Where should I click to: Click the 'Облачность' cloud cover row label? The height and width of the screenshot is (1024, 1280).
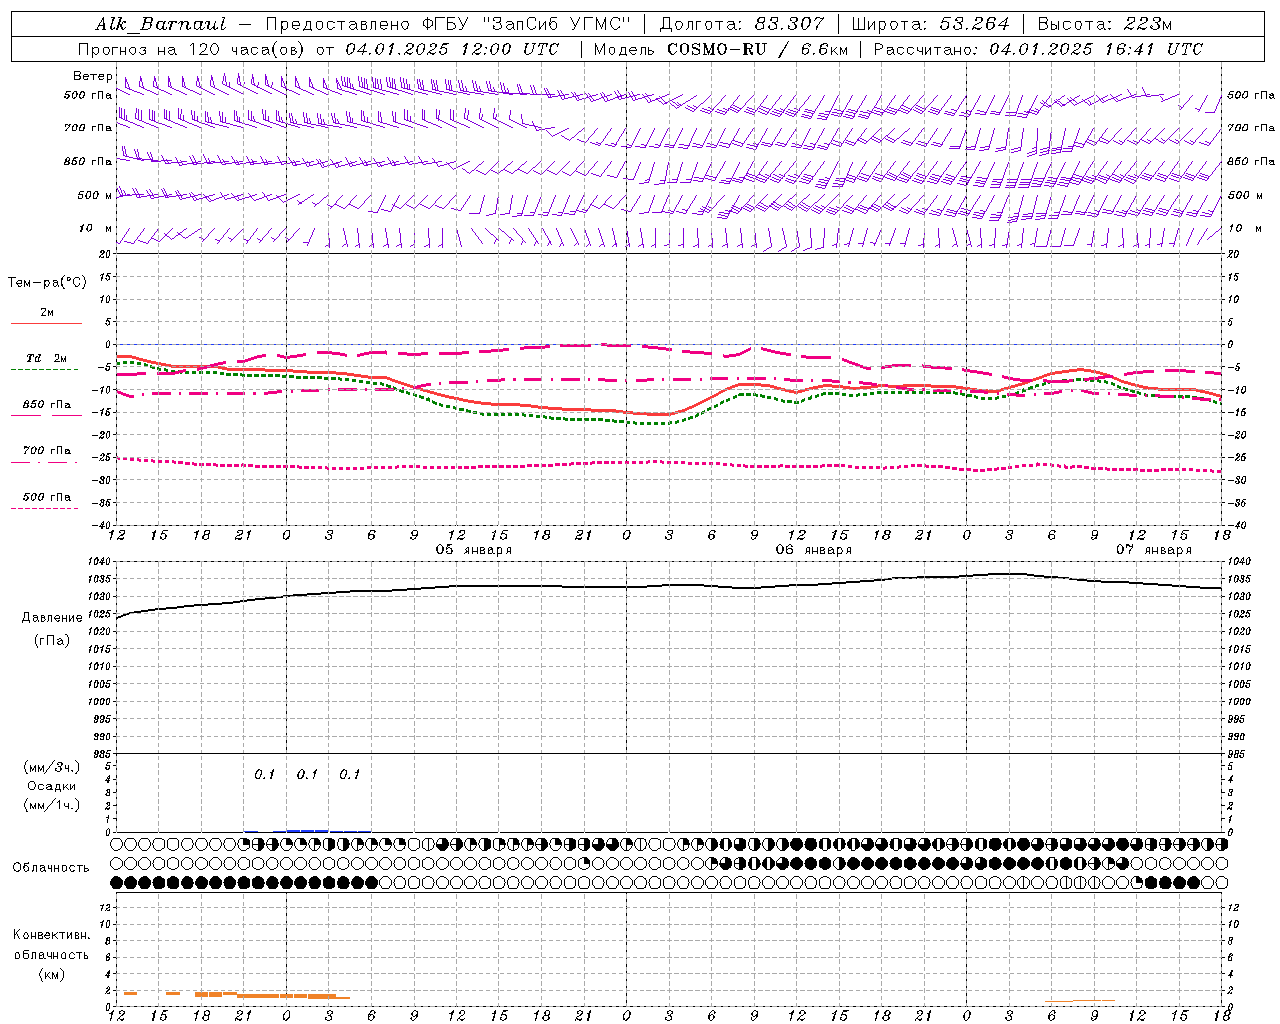click(x=51, y=868)
